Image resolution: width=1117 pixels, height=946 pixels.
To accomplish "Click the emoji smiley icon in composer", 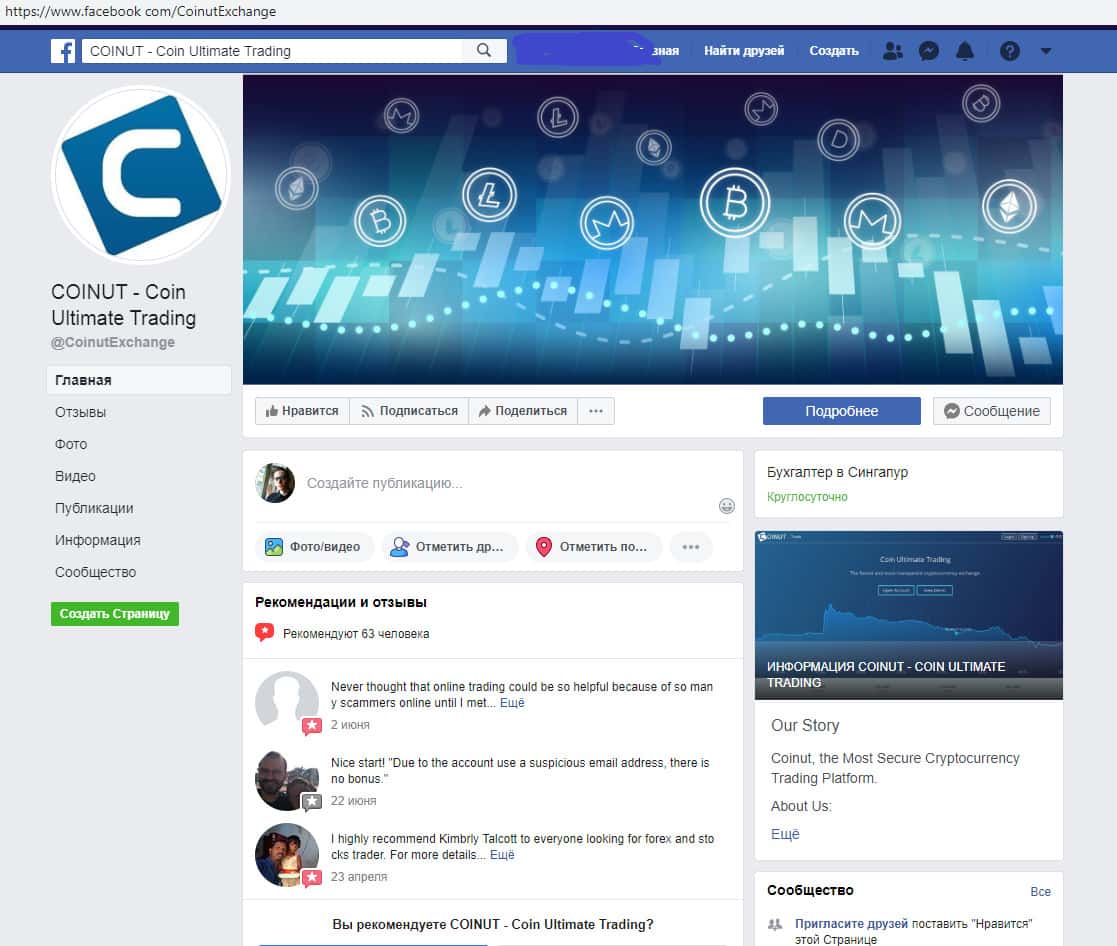I will tap(727, 506).
